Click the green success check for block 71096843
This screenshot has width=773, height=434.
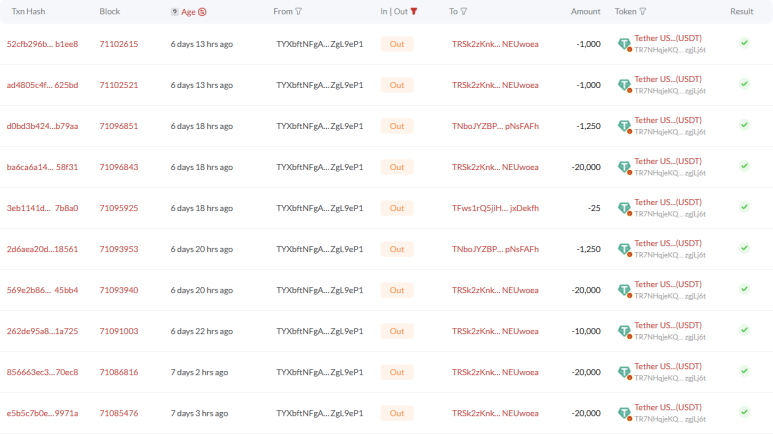[744, 166]
